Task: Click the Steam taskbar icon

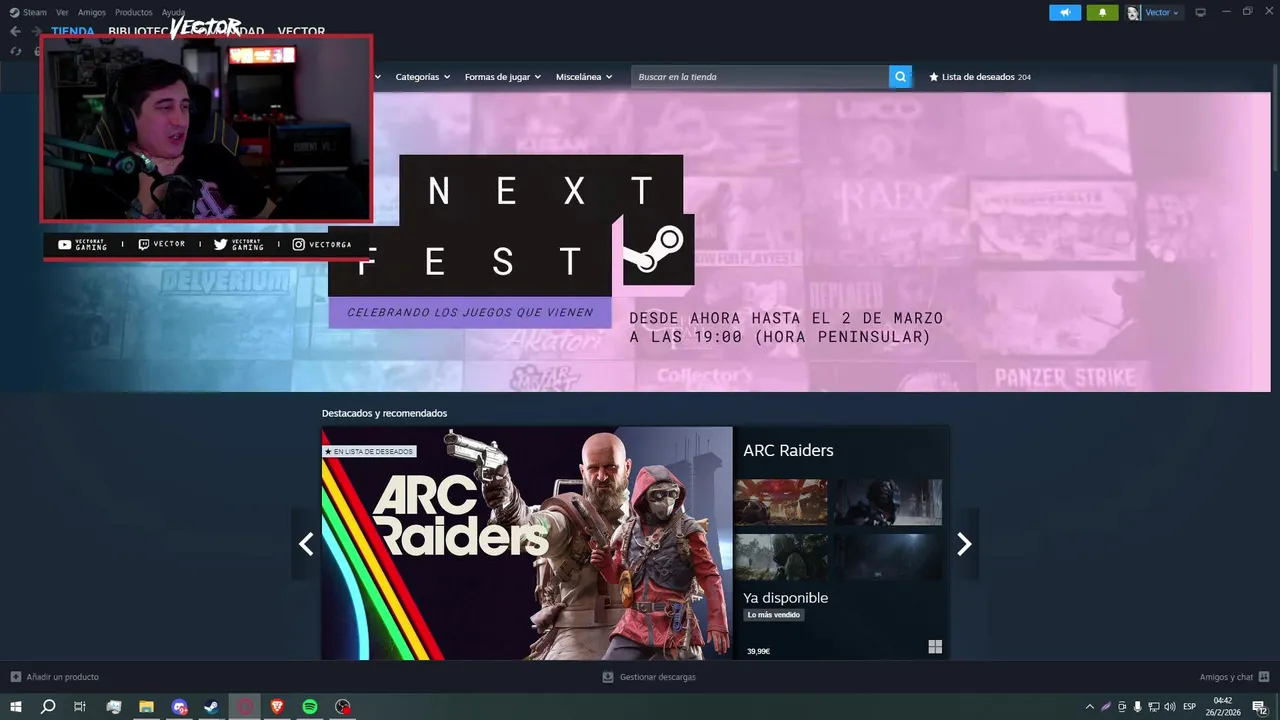Action: tap(211, 707)
